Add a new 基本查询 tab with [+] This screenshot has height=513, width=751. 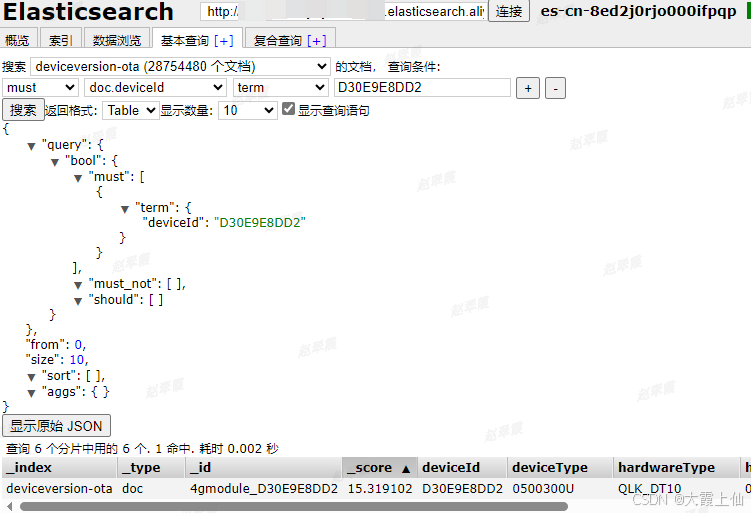[224, 41]
